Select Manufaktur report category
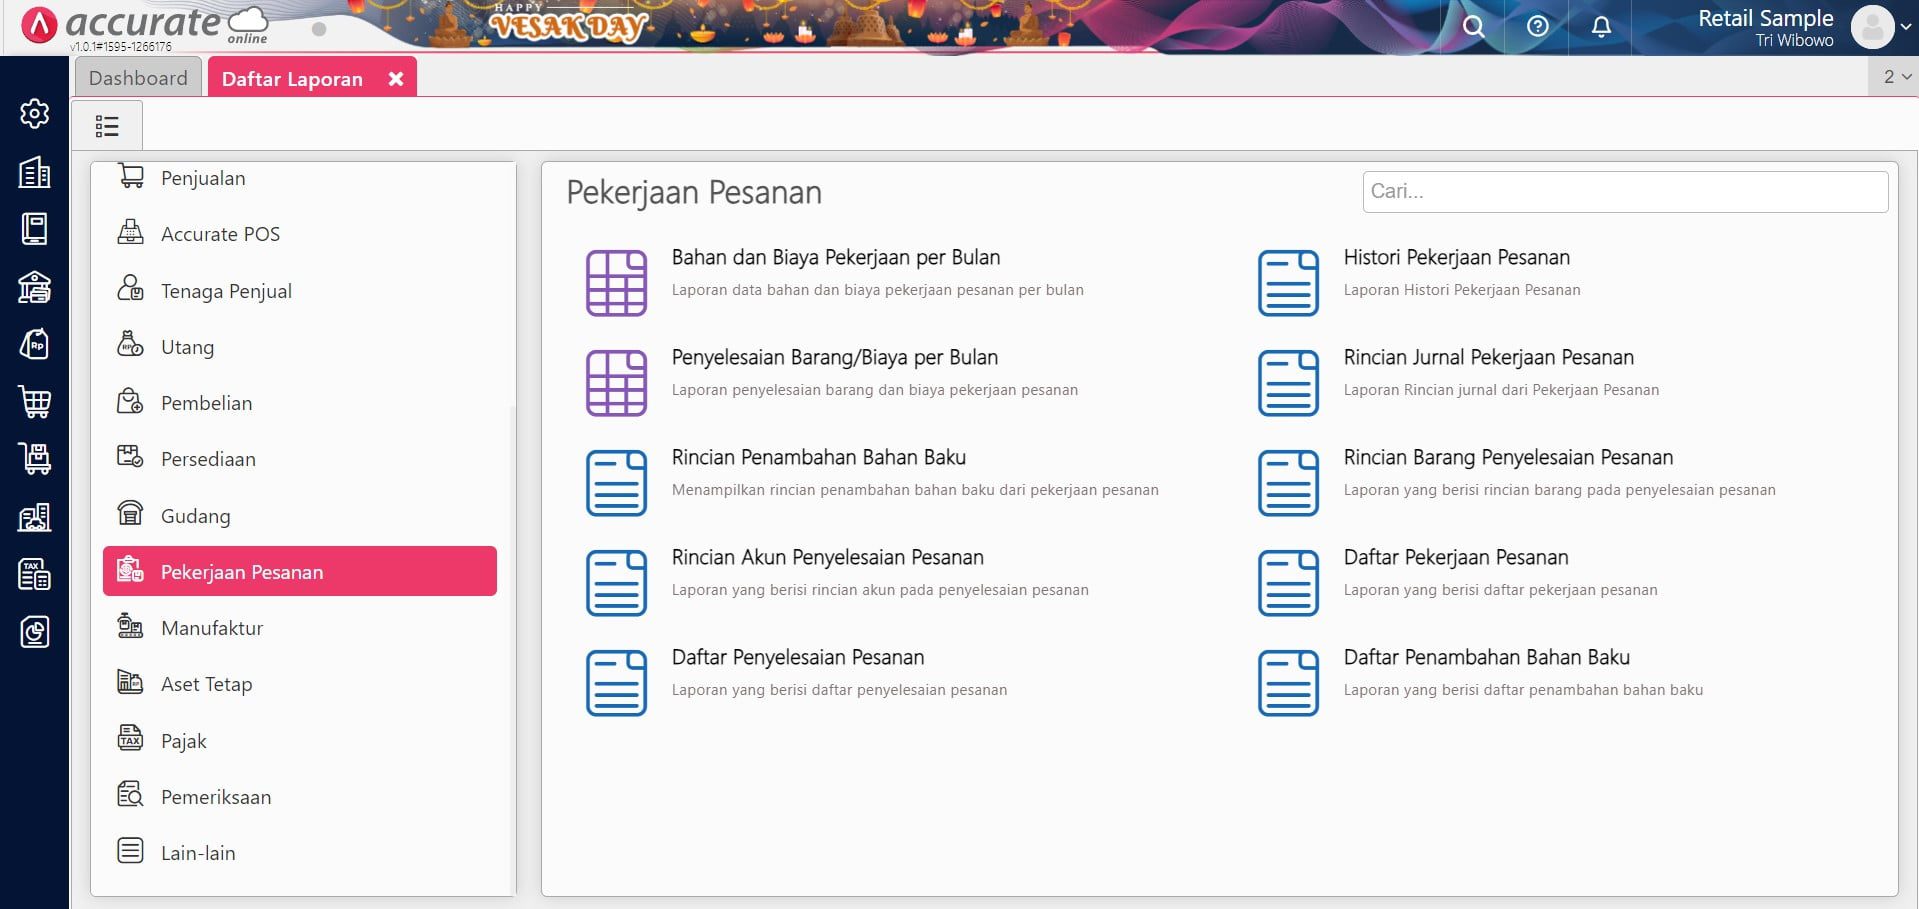The width and height of the screenshot is (1919, 909). pyautogui.click(x=212, y=628)
